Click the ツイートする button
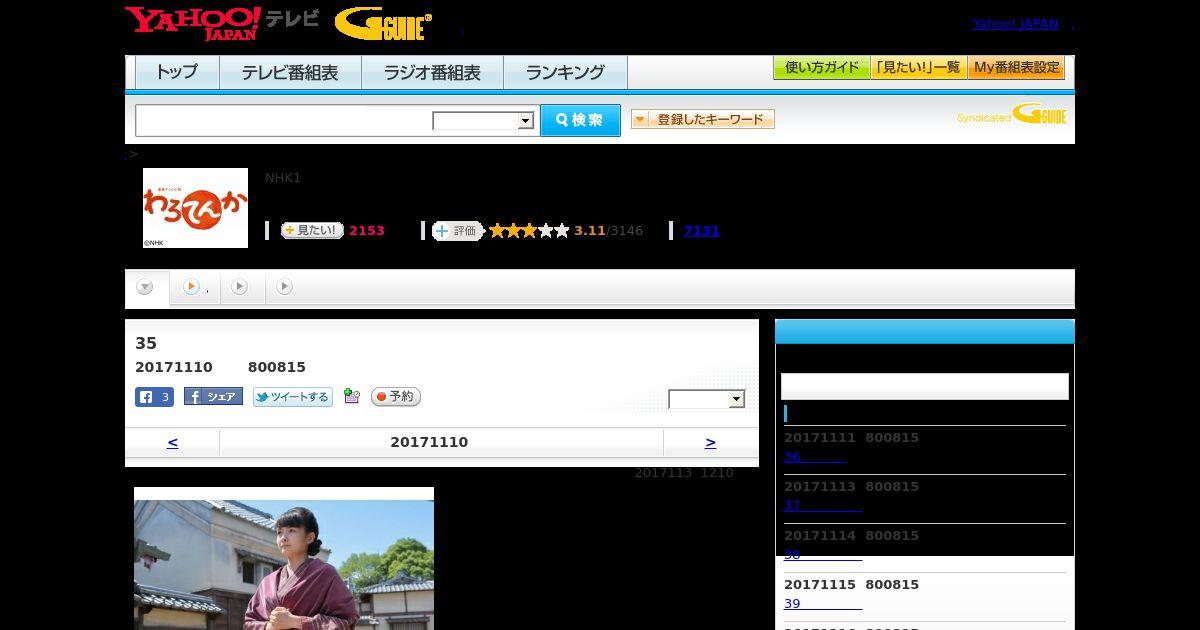The image size is (1200, 630). pos(293,397)
